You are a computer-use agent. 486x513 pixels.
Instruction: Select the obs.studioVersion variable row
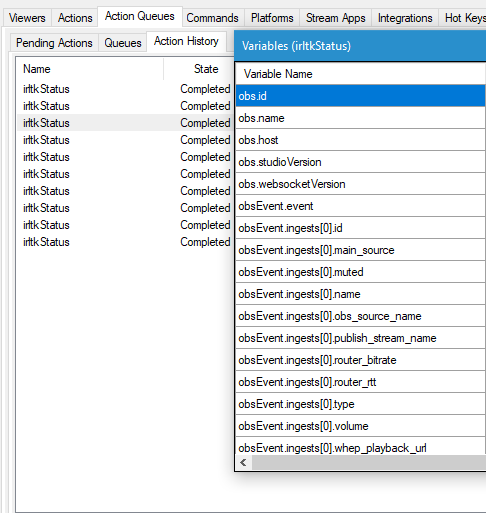[360, 162]
